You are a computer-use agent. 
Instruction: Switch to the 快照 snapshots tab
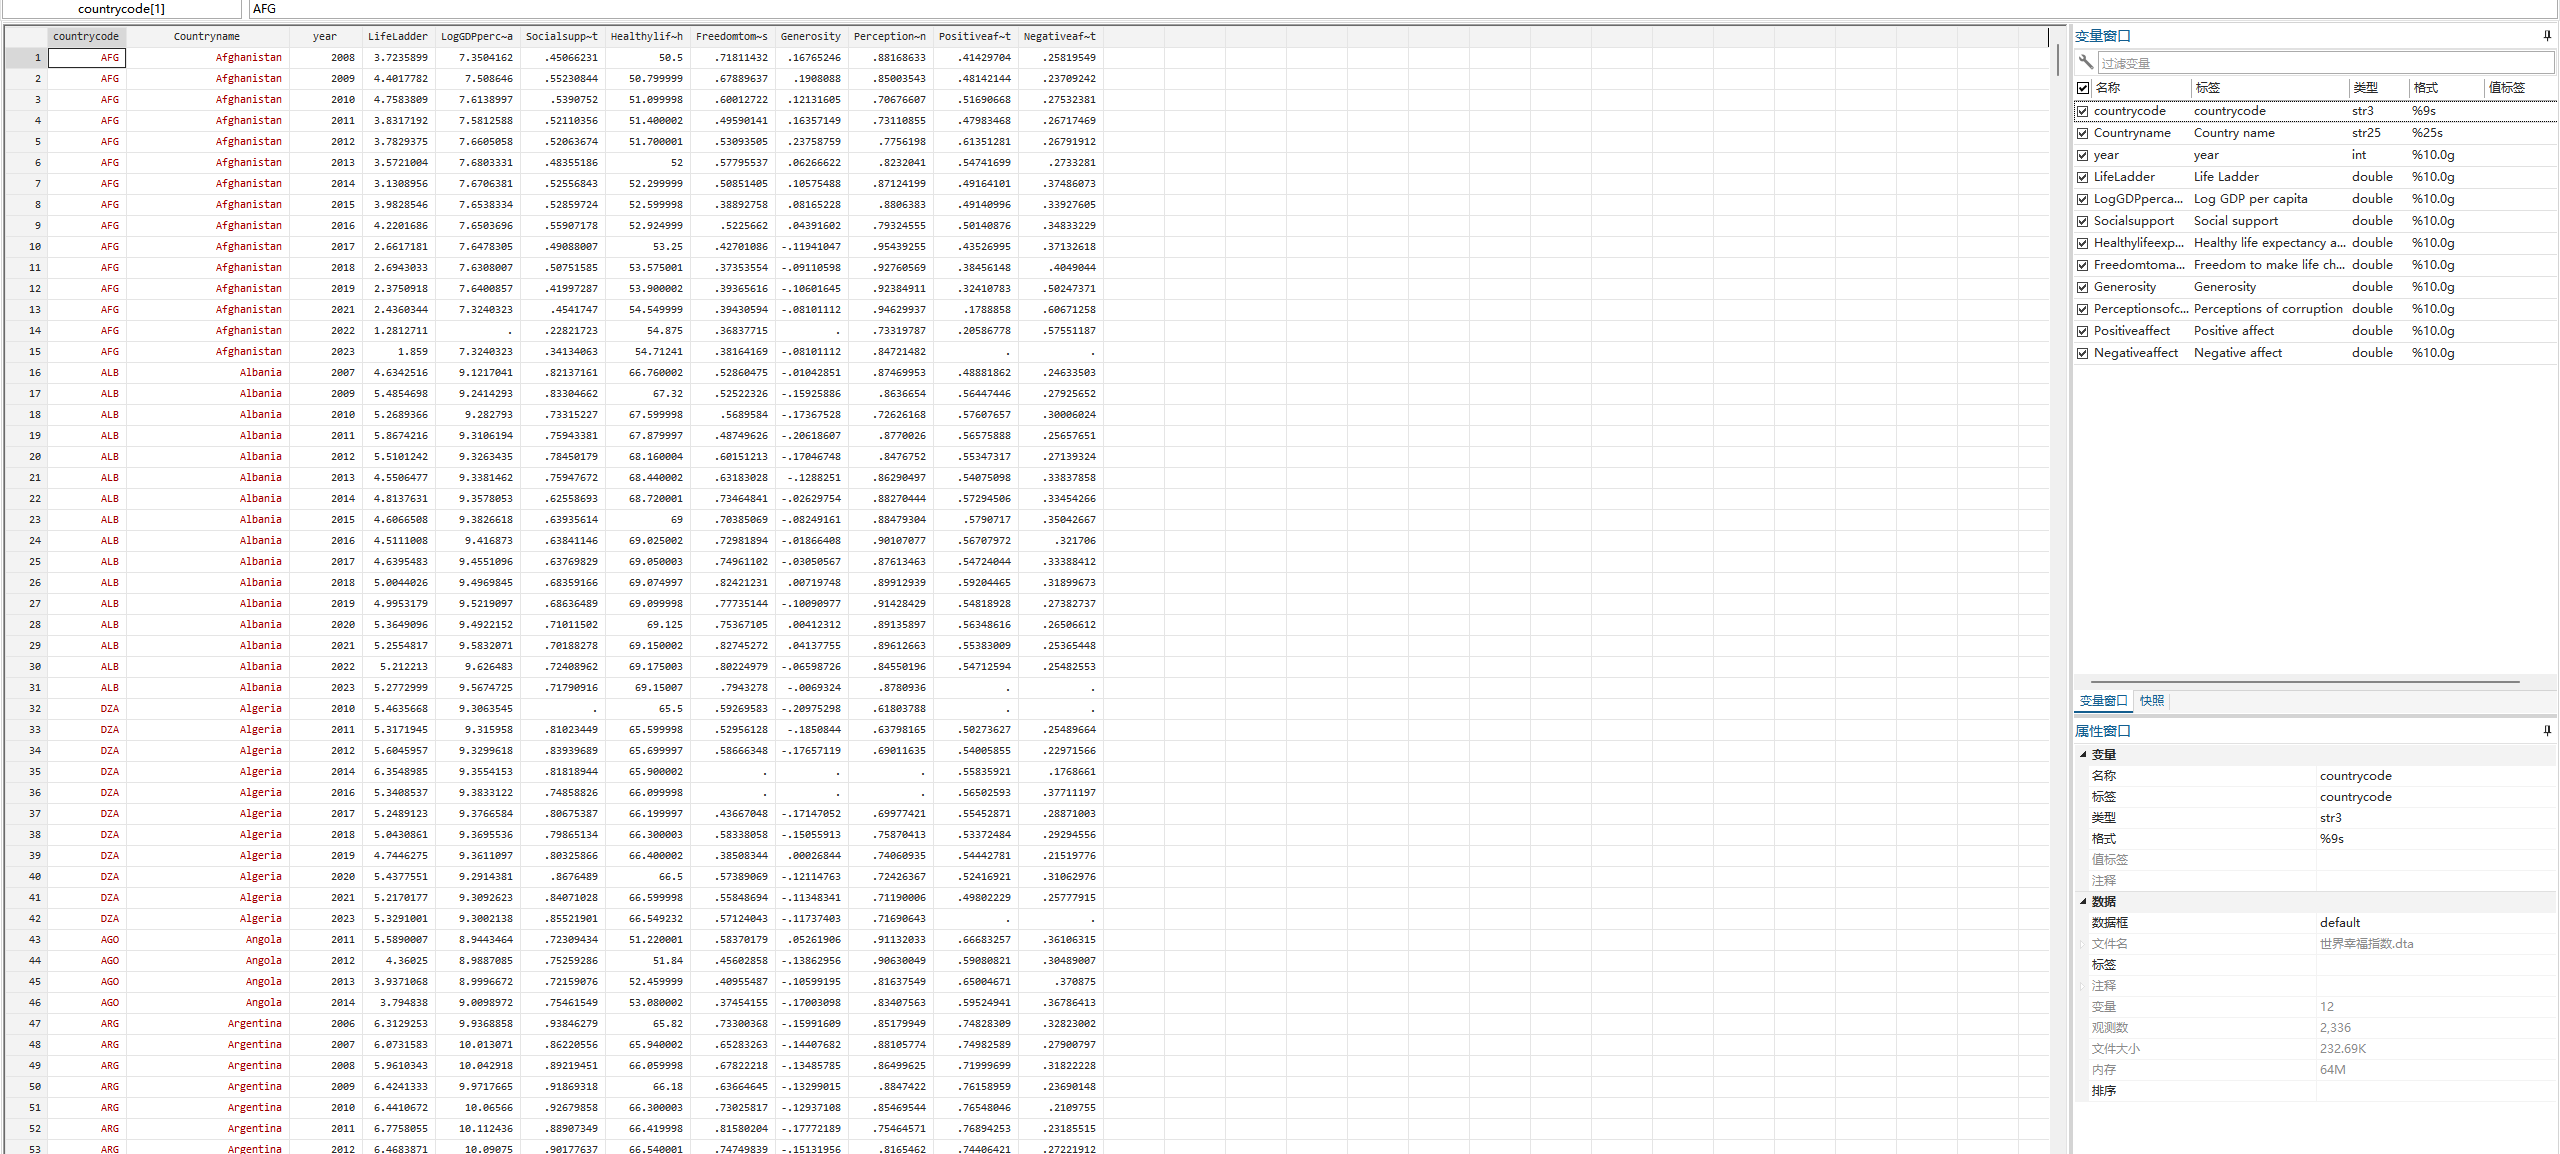(2151, 701)
